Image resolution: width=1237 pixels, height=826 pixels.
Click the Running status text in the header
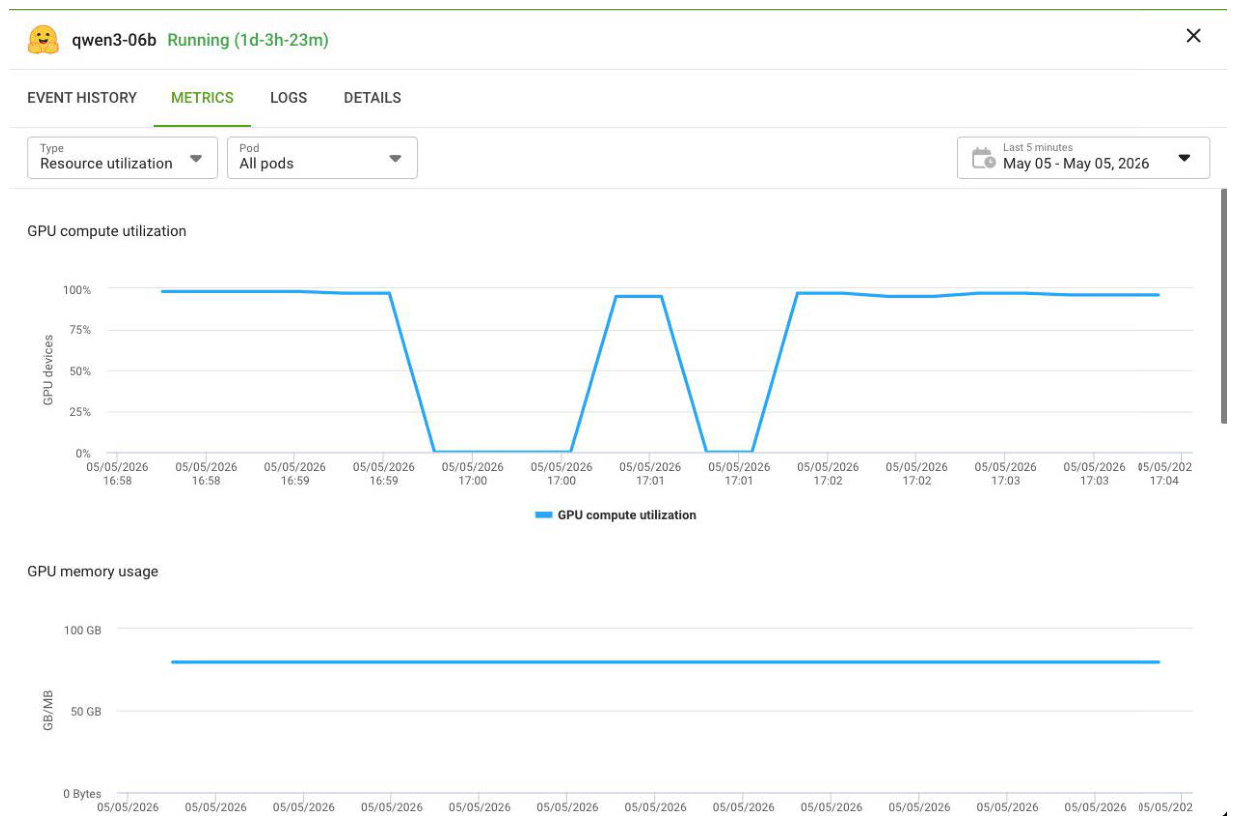point(248,40)
